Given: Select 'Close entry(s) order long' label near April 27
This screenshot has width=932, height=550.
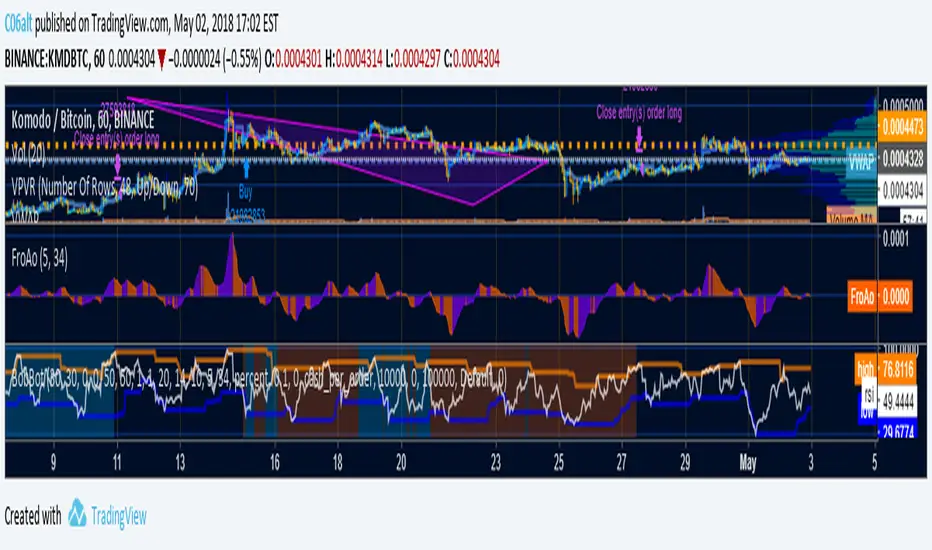Looking at the screenshot, I should click(x=639, y=112).
